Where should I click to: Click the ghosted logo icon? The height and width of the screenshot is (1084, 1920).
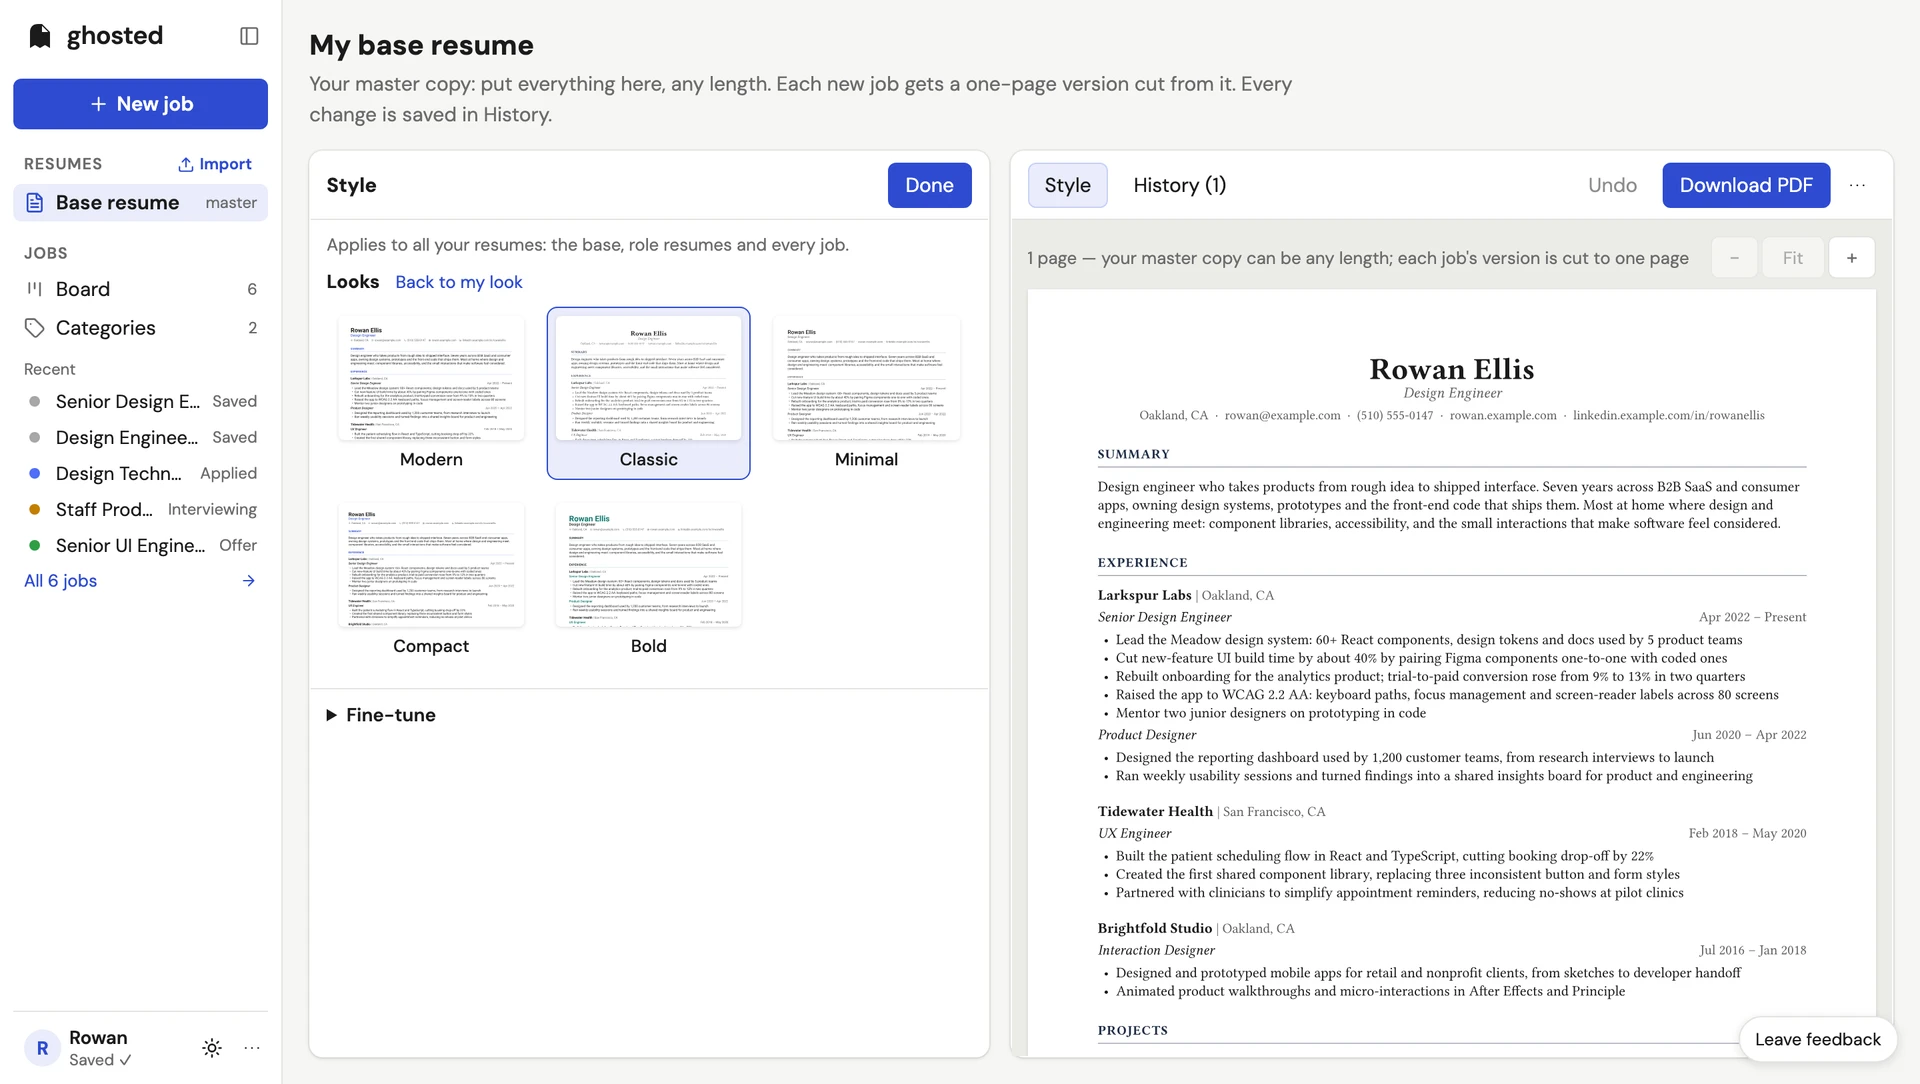tap(40, 36)
